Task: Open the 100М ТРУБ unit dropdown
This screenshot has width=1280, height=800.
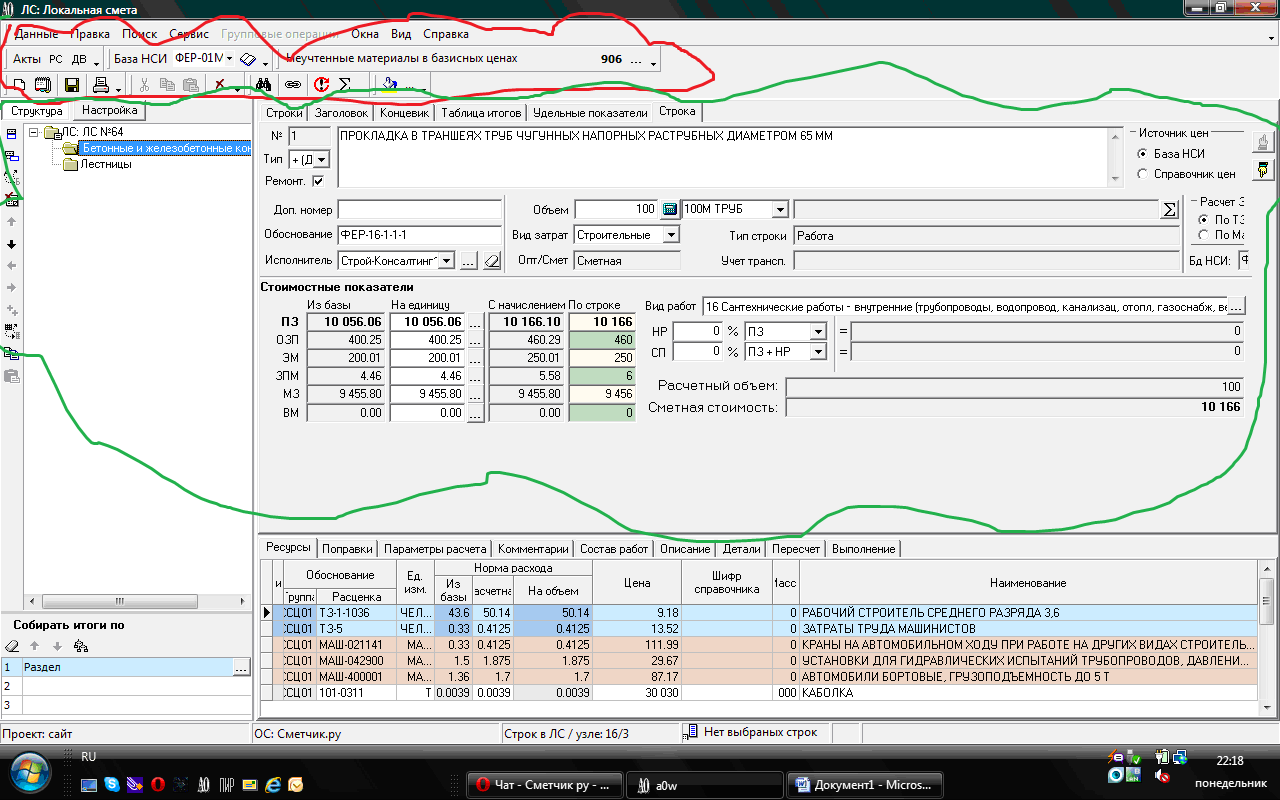Action: [x=781, y=210]
